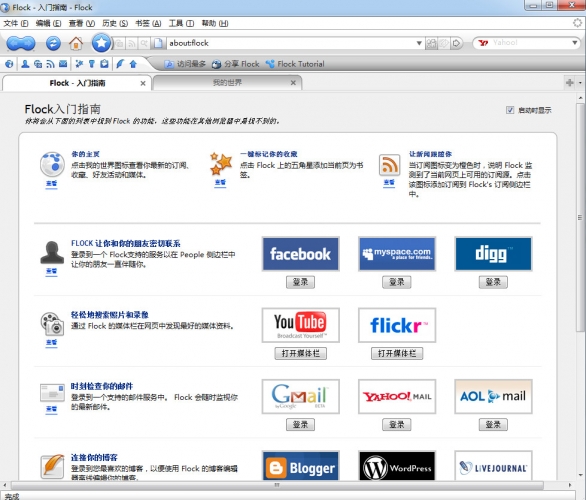Screen dimensions: 586x500
Task: Open My World via the globe toolbar icon
Action: point(9,64)
